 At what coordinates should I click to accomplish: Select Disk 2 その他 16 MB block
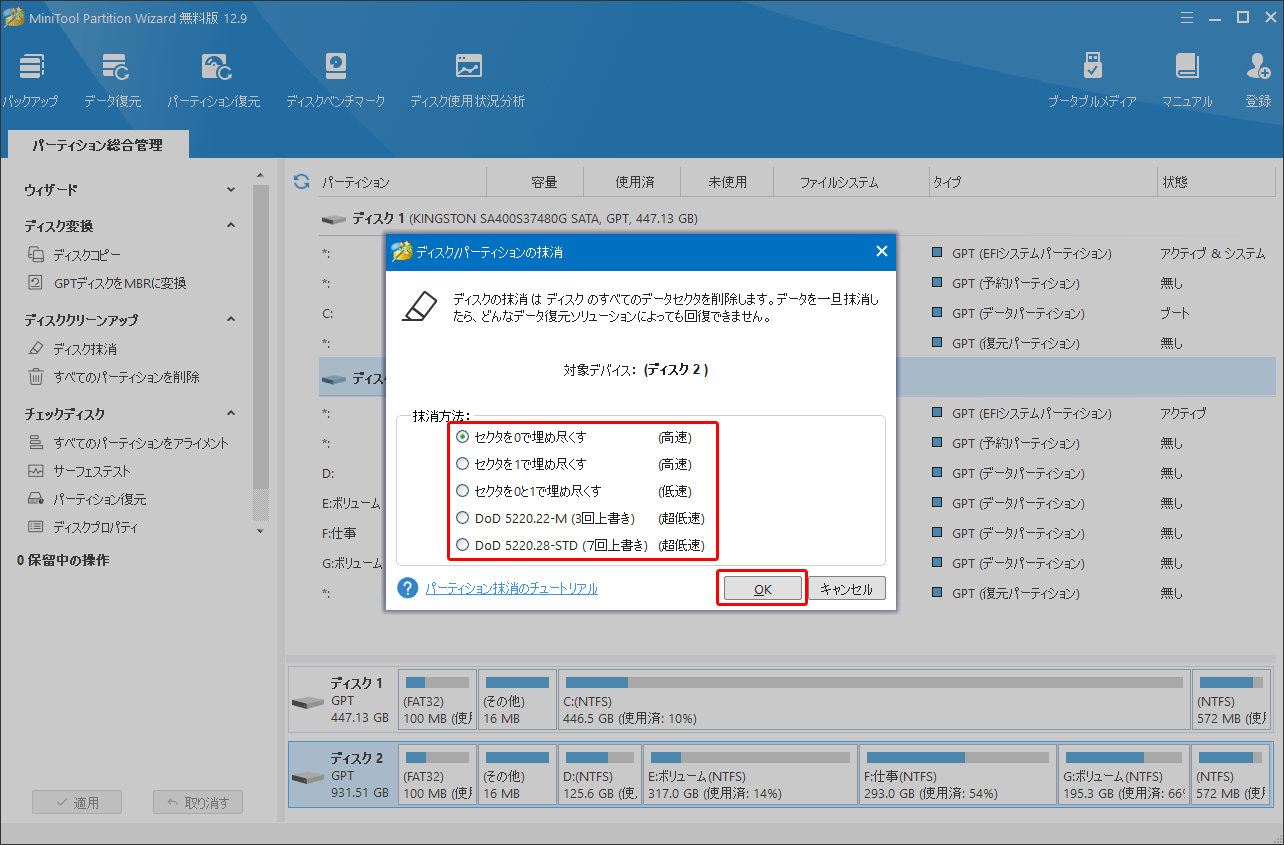[516, 775]
